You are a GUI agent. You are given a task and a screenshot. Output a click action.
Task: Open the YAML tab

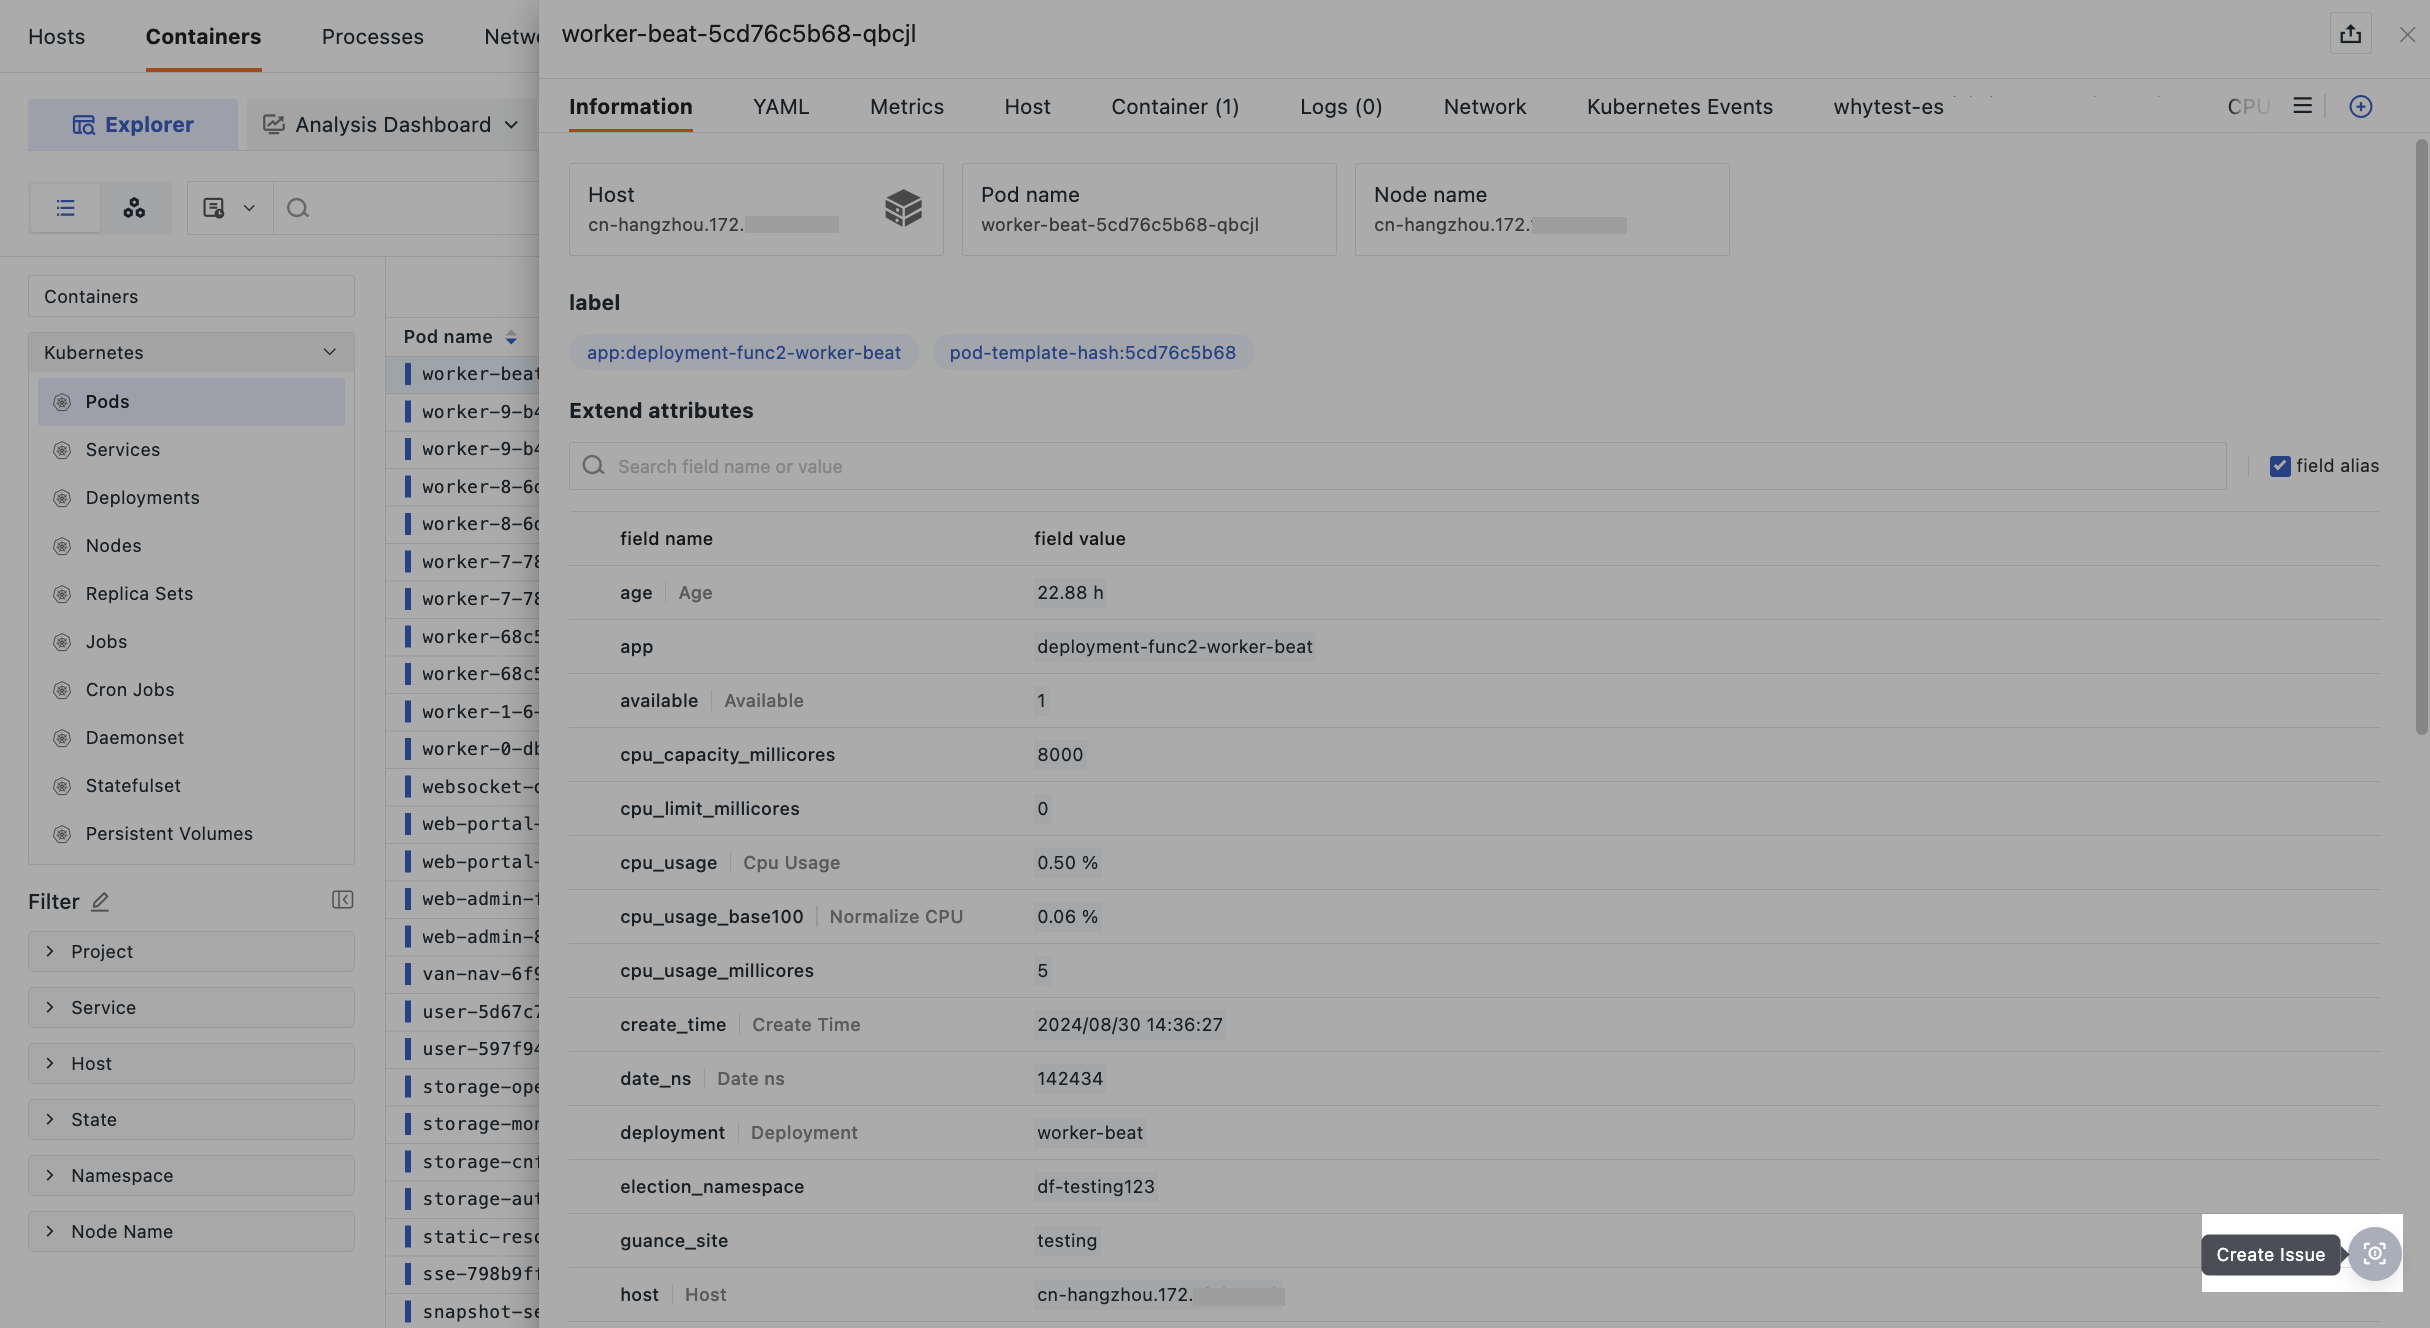pyautogui.click(x=780, y=107)
